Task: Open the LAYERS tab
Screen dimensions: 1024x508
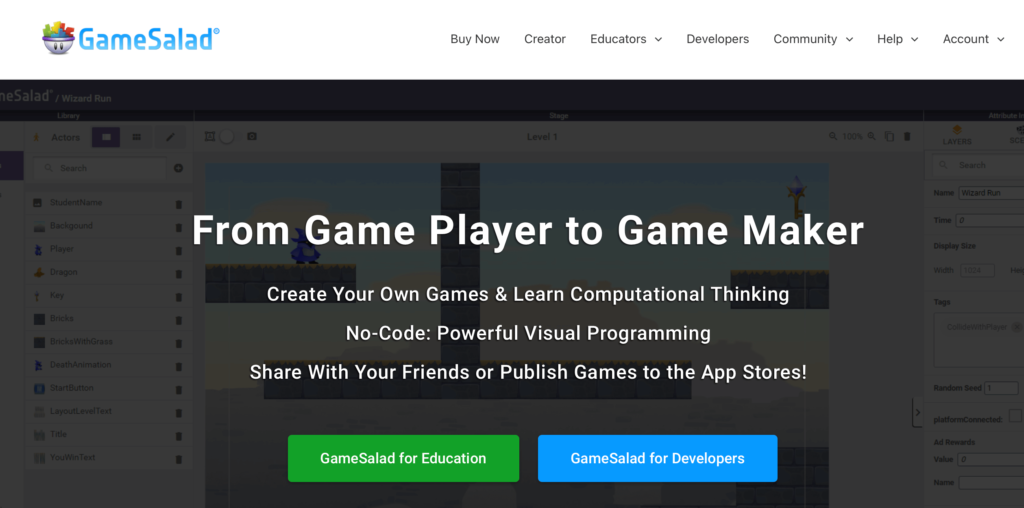Action: point(957,135)
